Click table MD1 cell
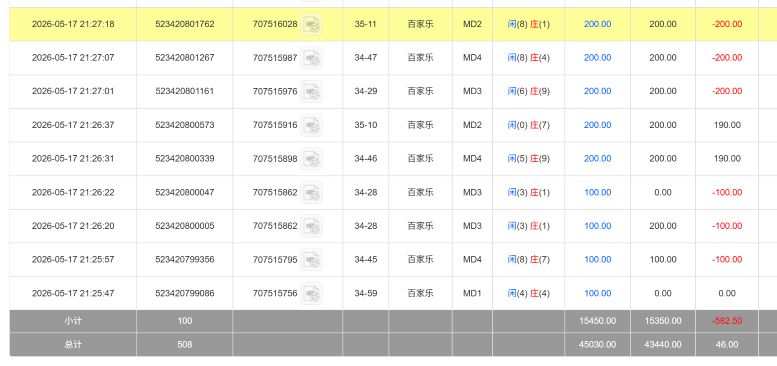777x366 pixels. 472,293
